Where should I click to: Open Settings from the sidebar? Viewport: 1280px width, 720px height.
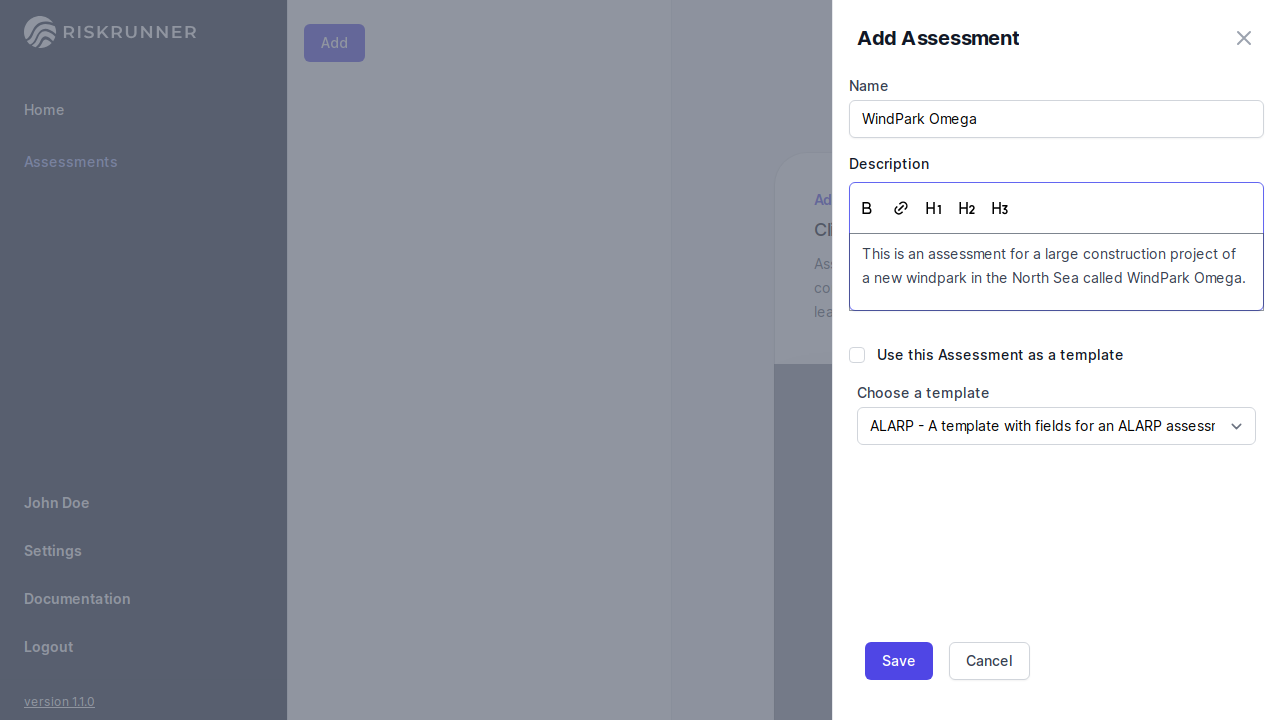(x=53, y=551)
